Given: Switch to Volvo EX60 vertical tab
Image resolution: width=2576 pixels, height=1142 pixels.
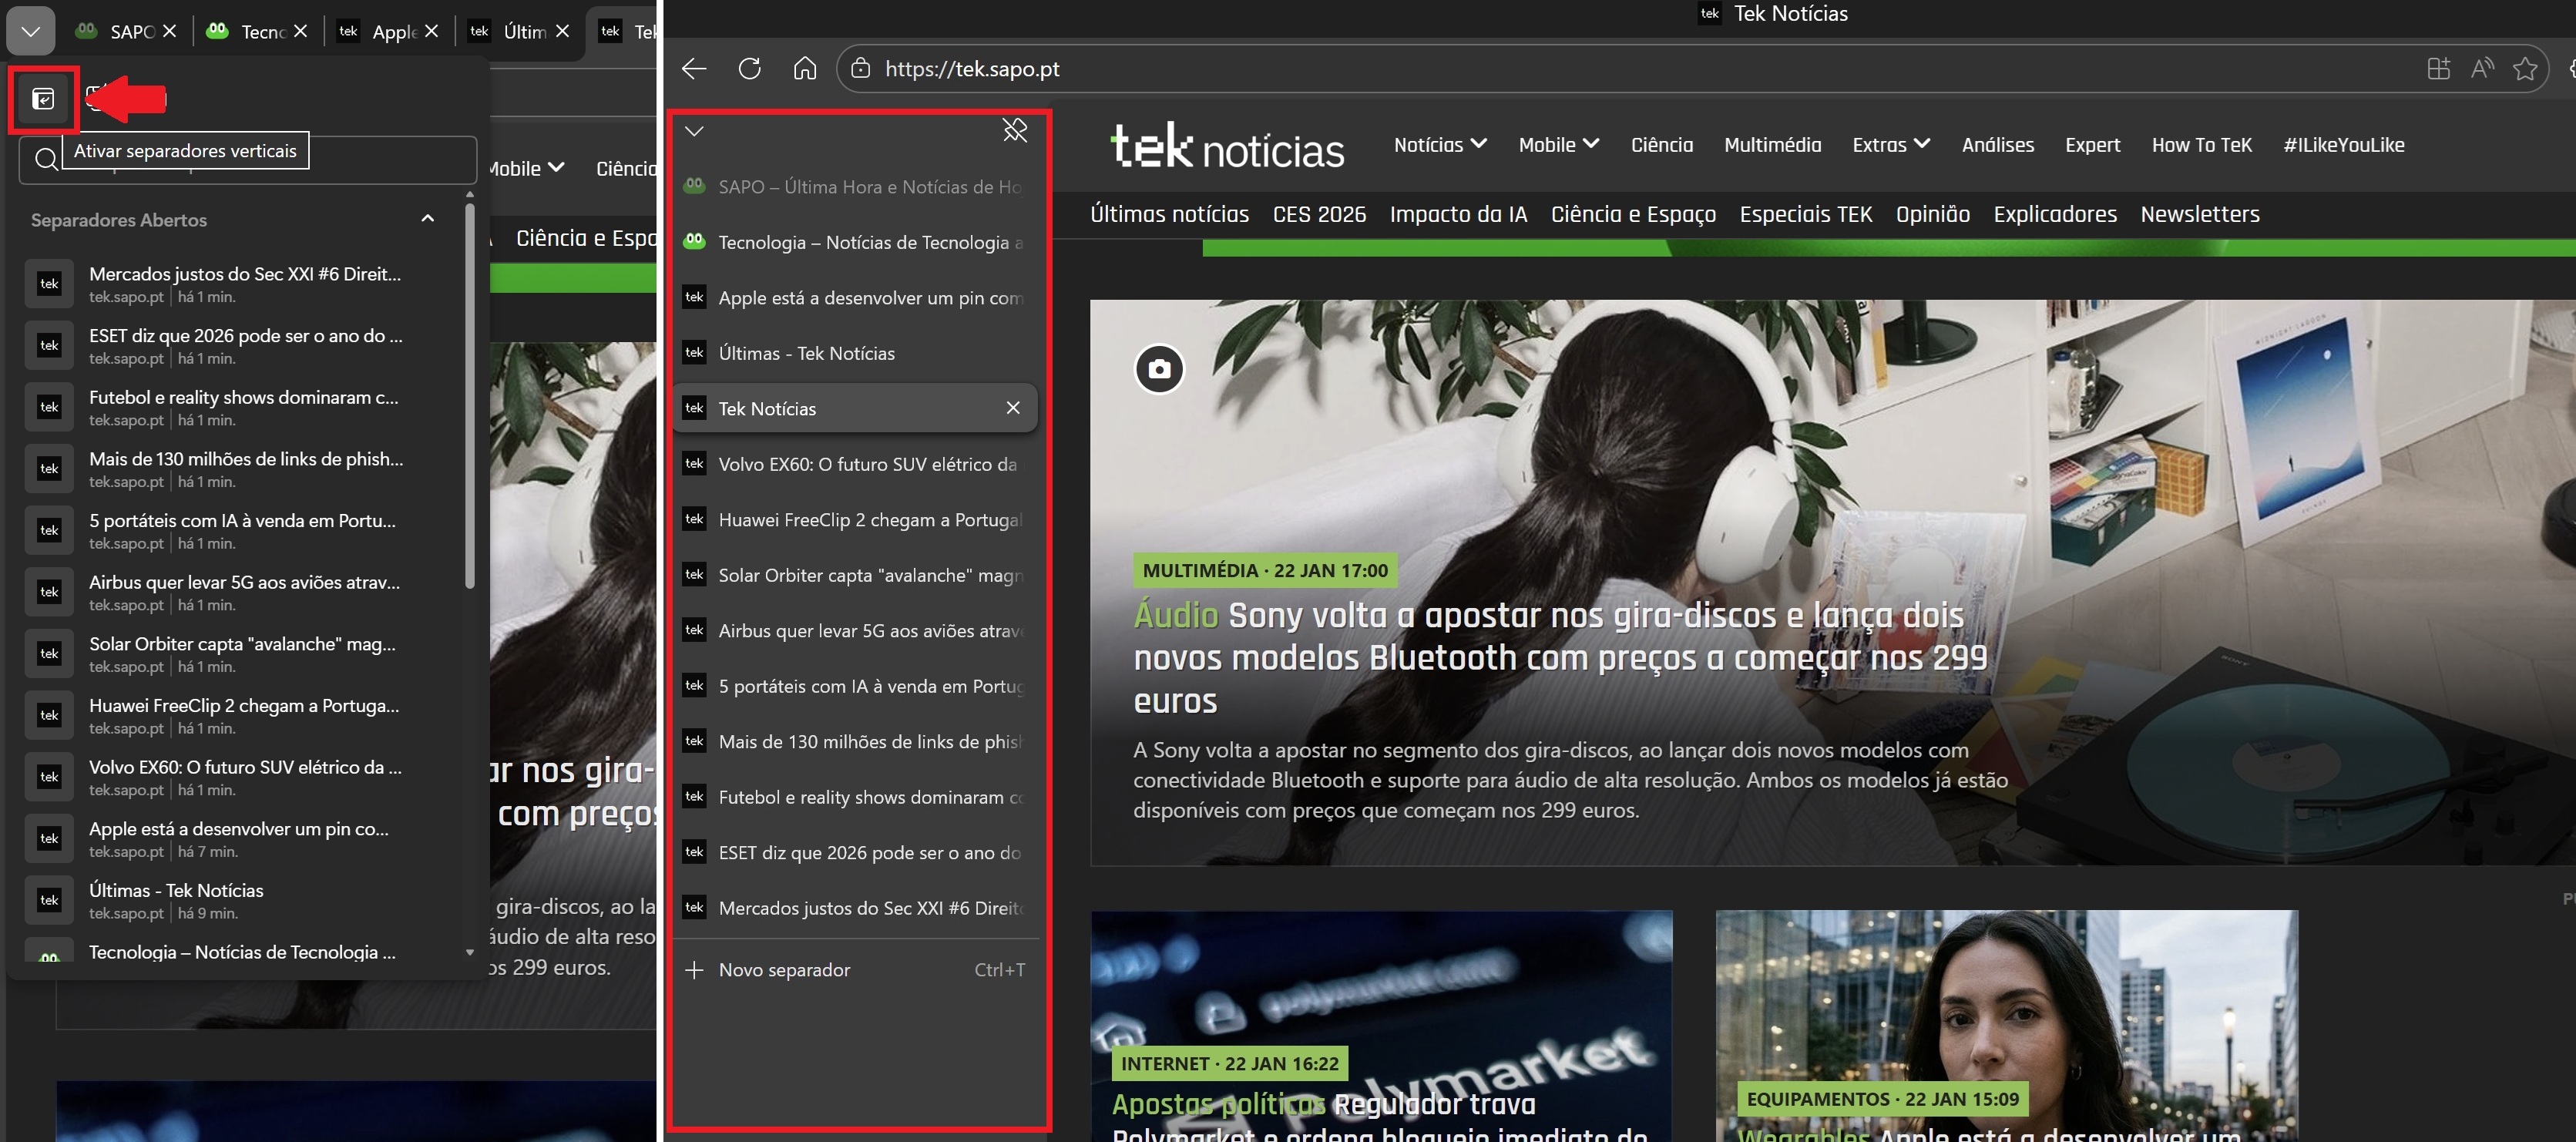Looking at the screenshot, I should [866, 464].
